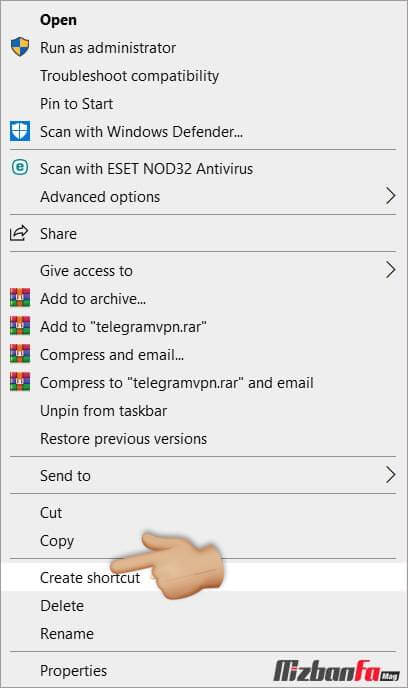Expand the Send to submenu arrow
The image size is (408, 688).
(390, 475)
